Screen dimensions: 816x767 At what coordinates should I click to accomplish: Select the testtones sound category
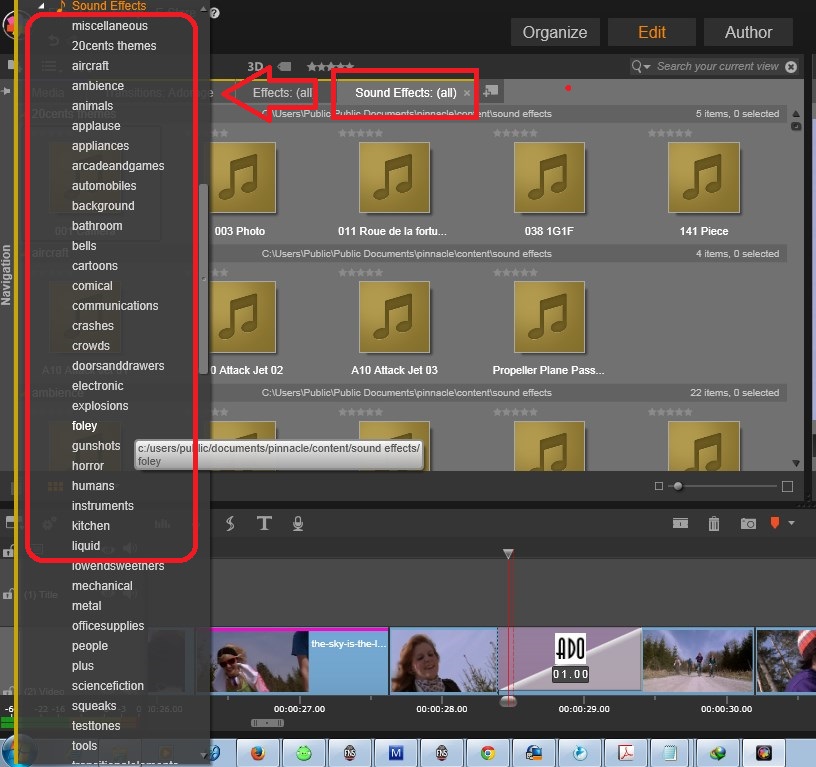[96, 725]
